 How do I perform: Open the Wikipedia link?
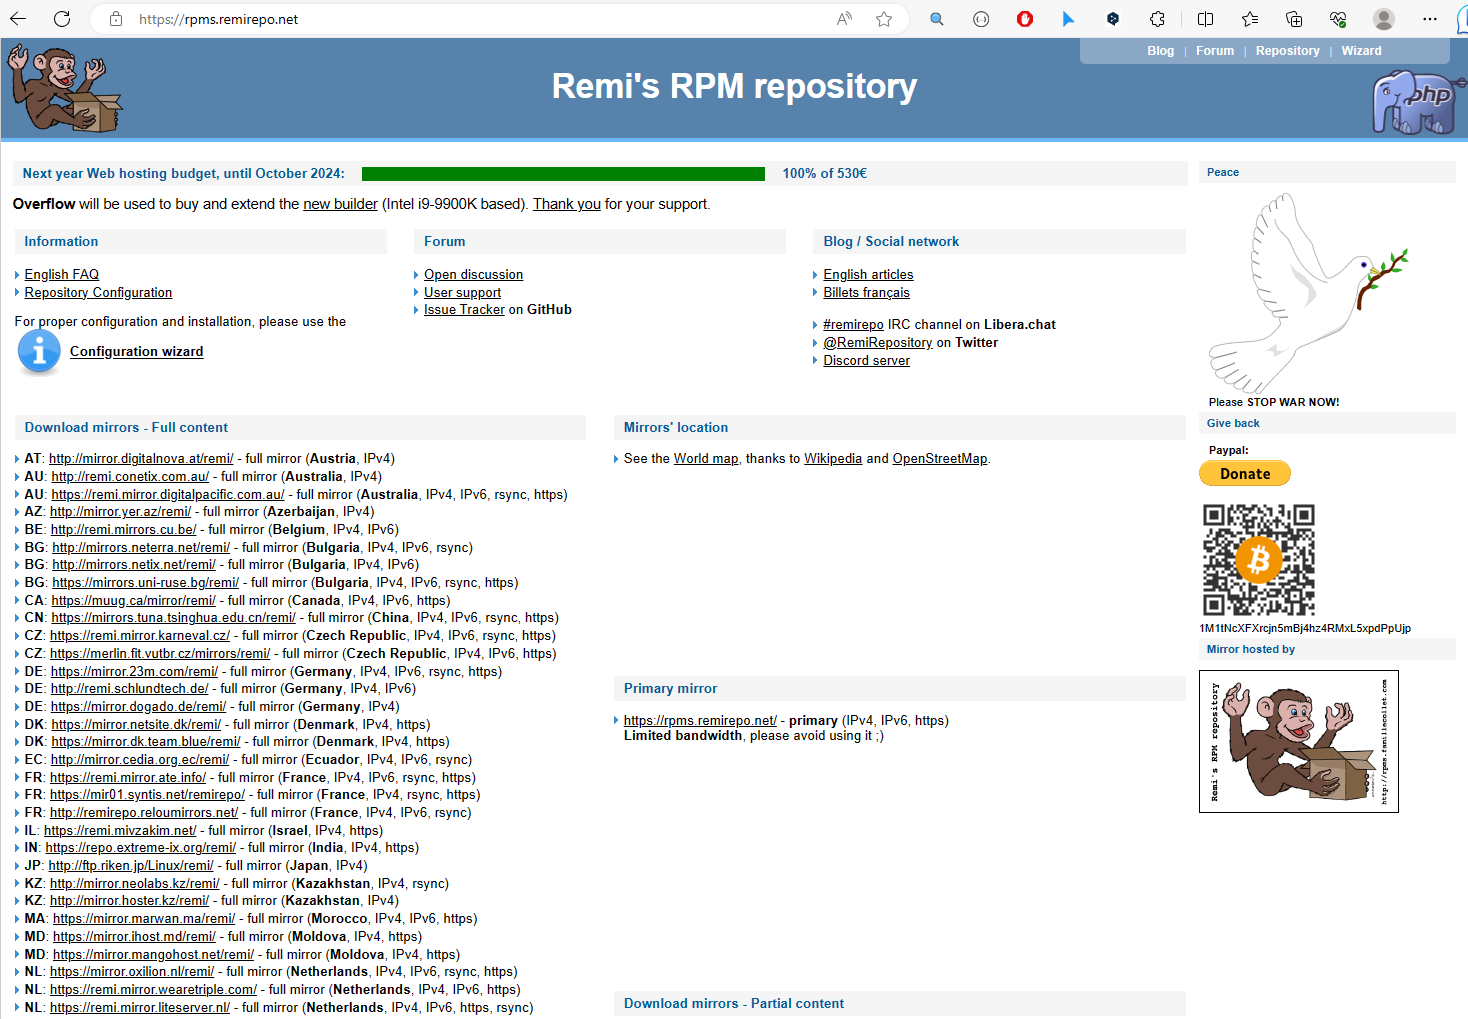833,459
